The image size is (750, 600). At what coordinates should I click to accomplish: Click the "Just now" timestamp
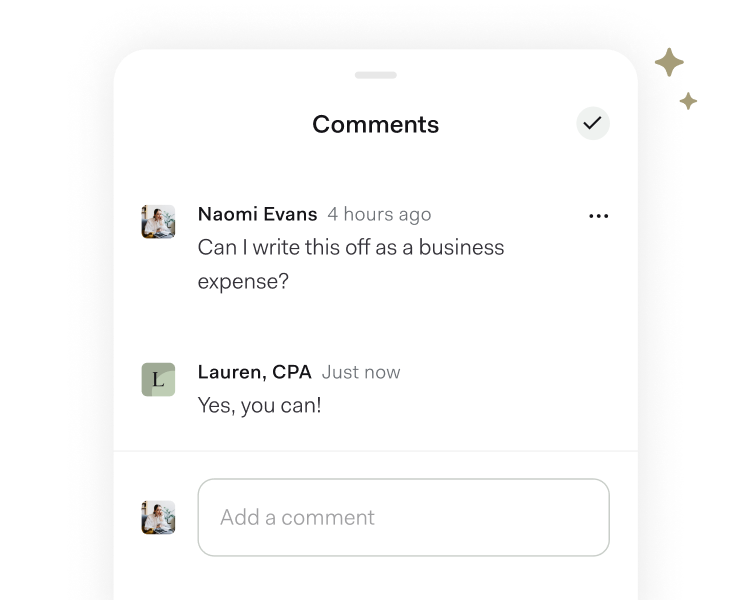[361, 372]
